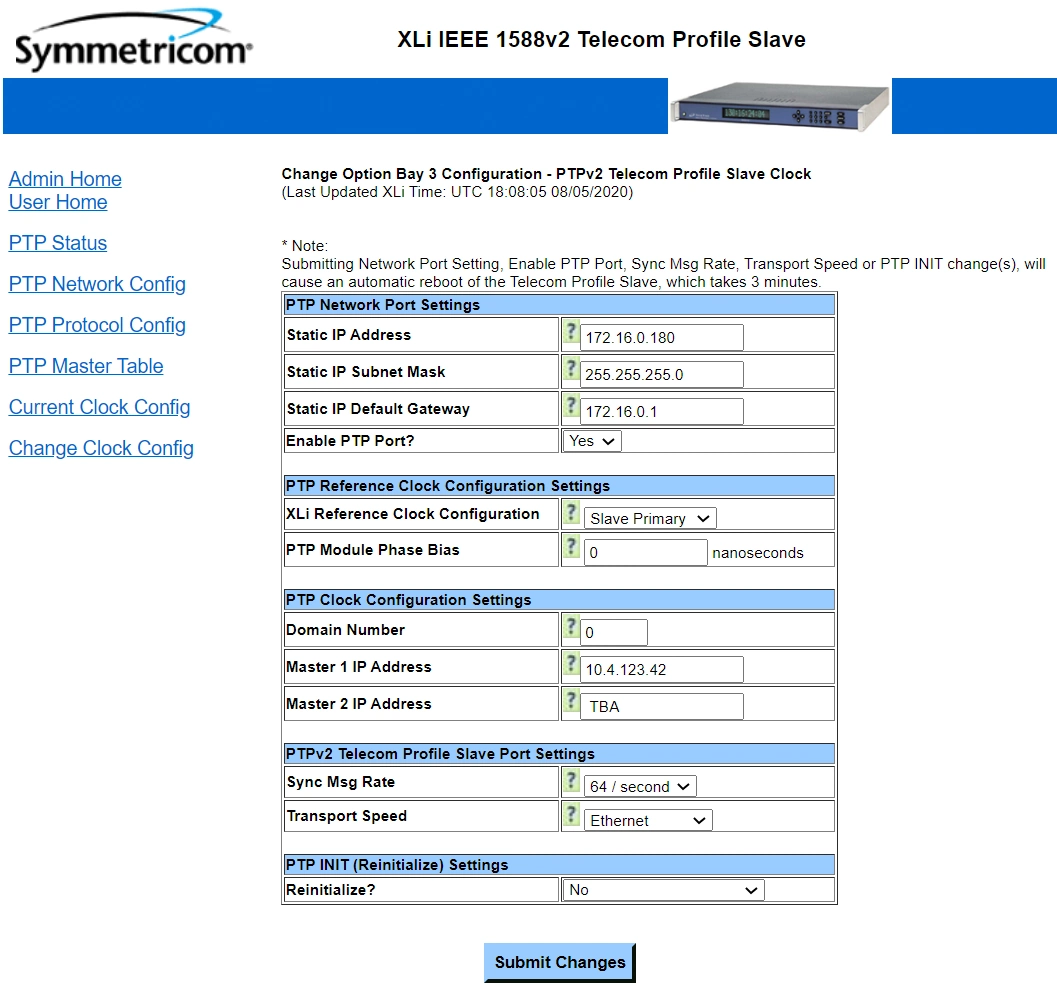Viewport: 1057px width, 991px height.
Task: Click help icon for Static IP Subnet Mask
Action: [x=571, y=369]
